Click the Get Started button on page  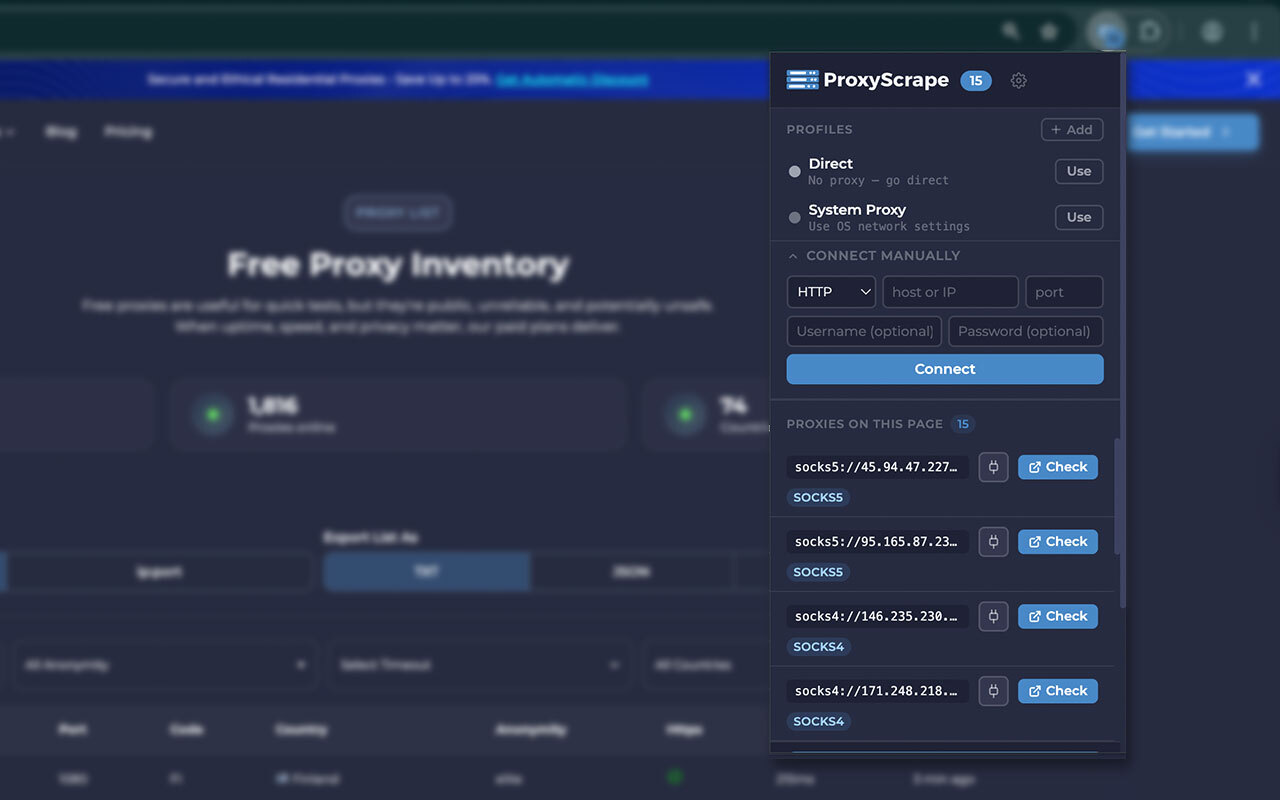pos(1192,132)
